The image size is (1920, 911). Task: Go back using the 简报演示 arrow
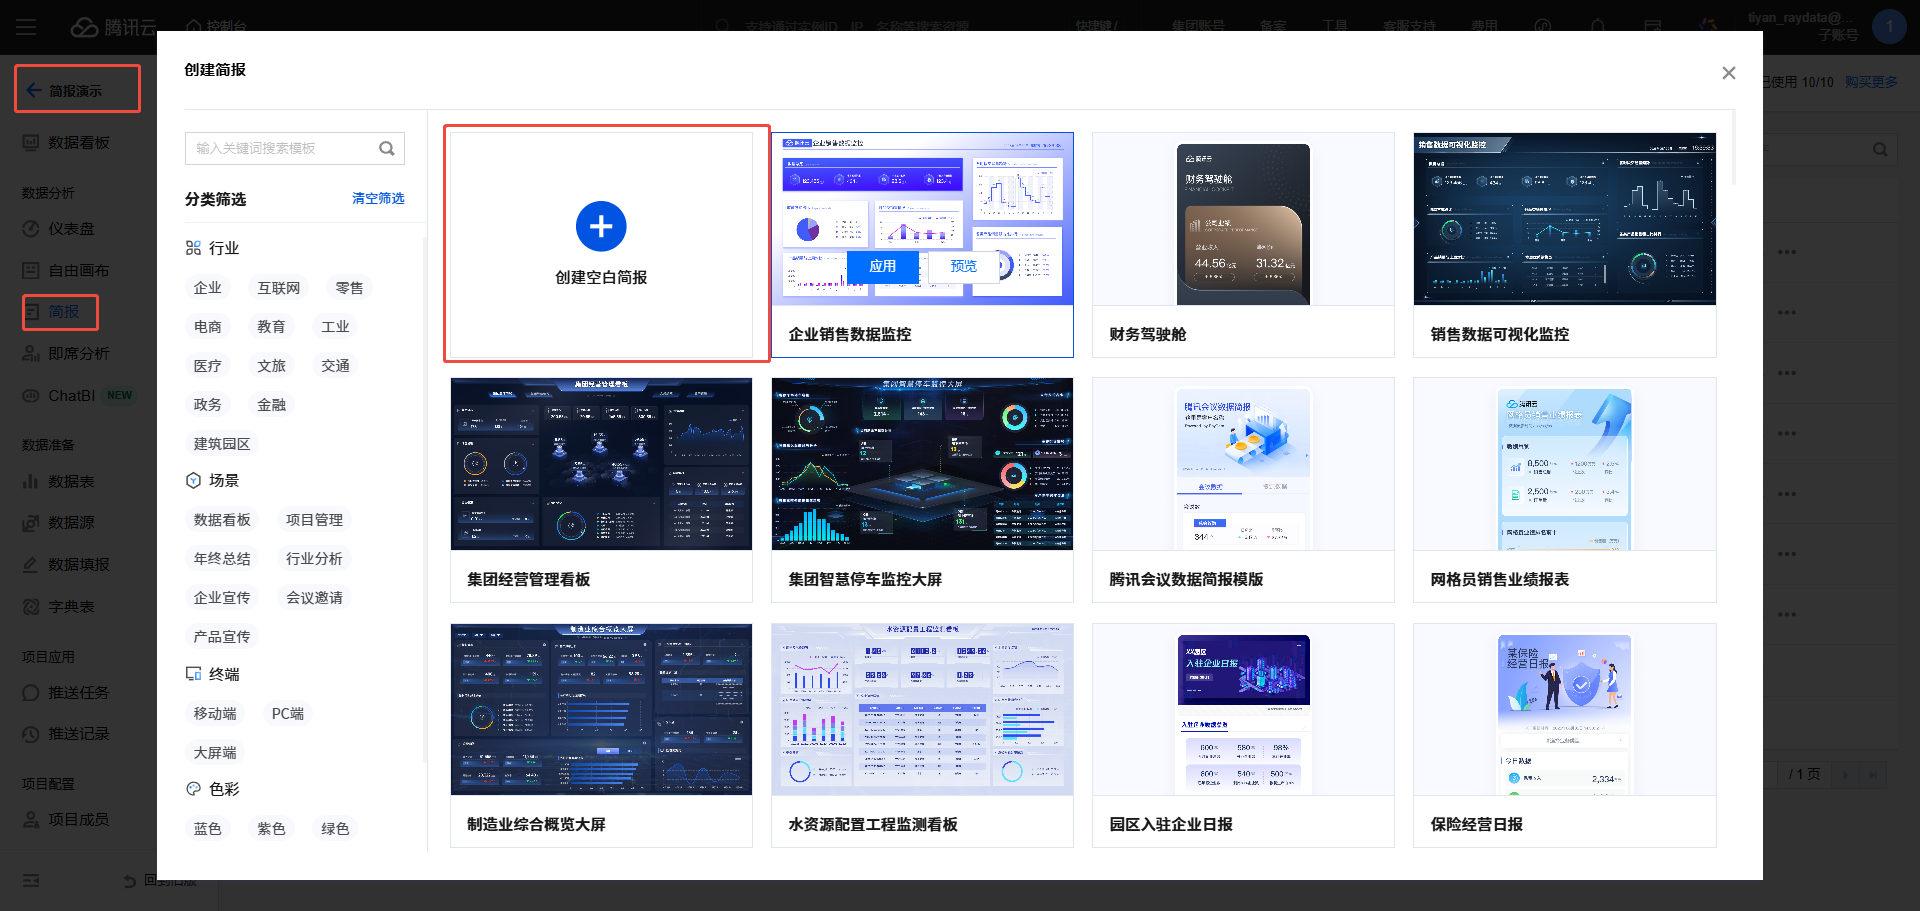tap(34, 90)
